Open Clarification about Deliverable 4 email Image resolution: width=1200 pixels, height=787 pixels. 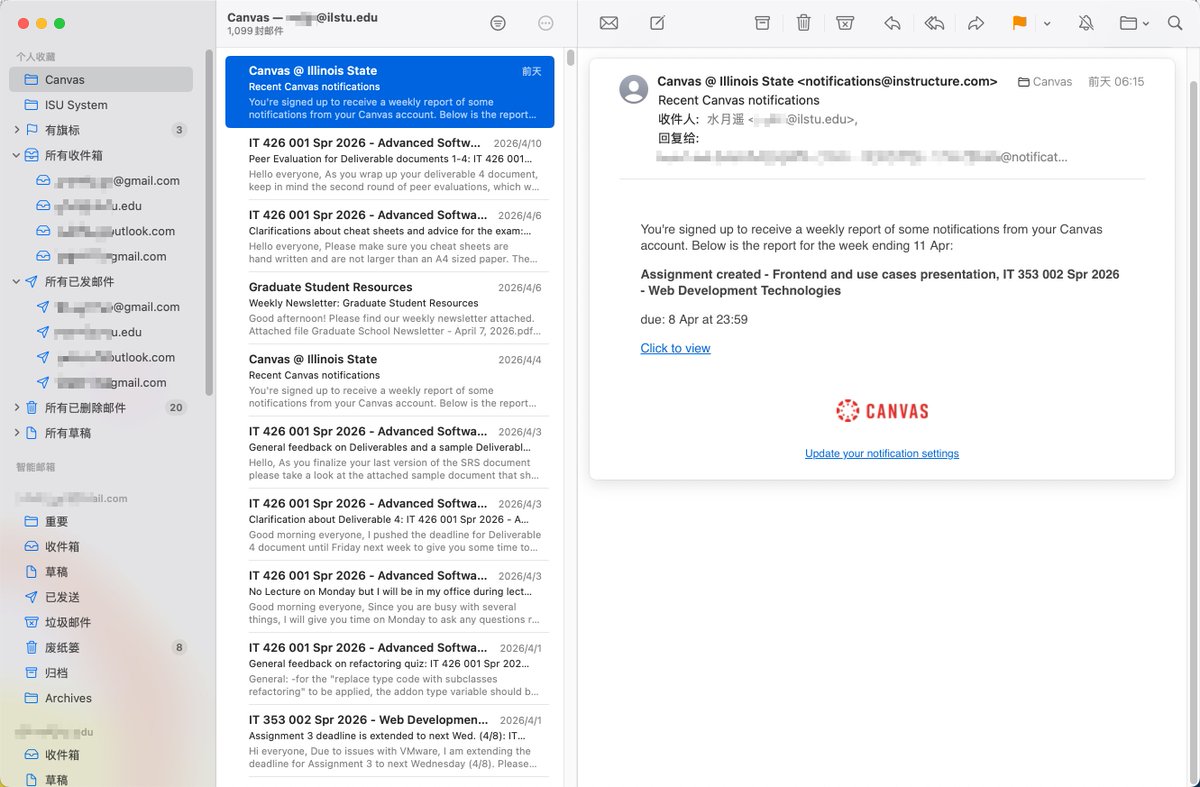click(390, 524)
